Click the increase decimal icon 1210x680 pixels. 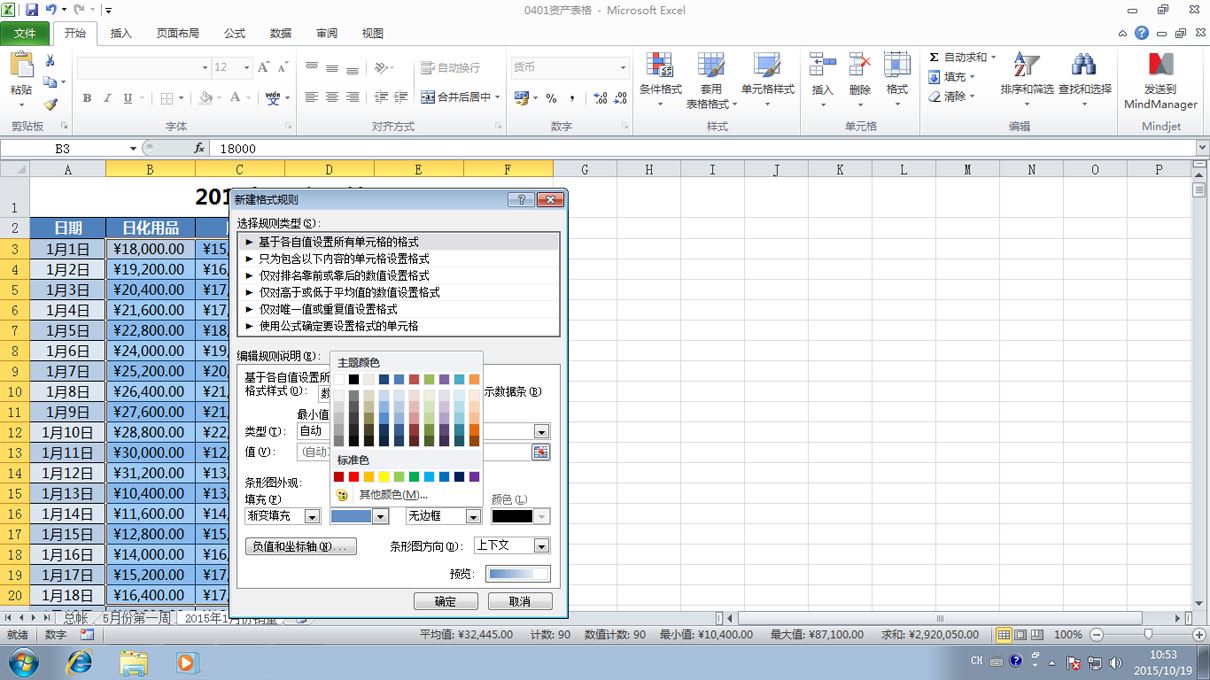coord(600,98)
